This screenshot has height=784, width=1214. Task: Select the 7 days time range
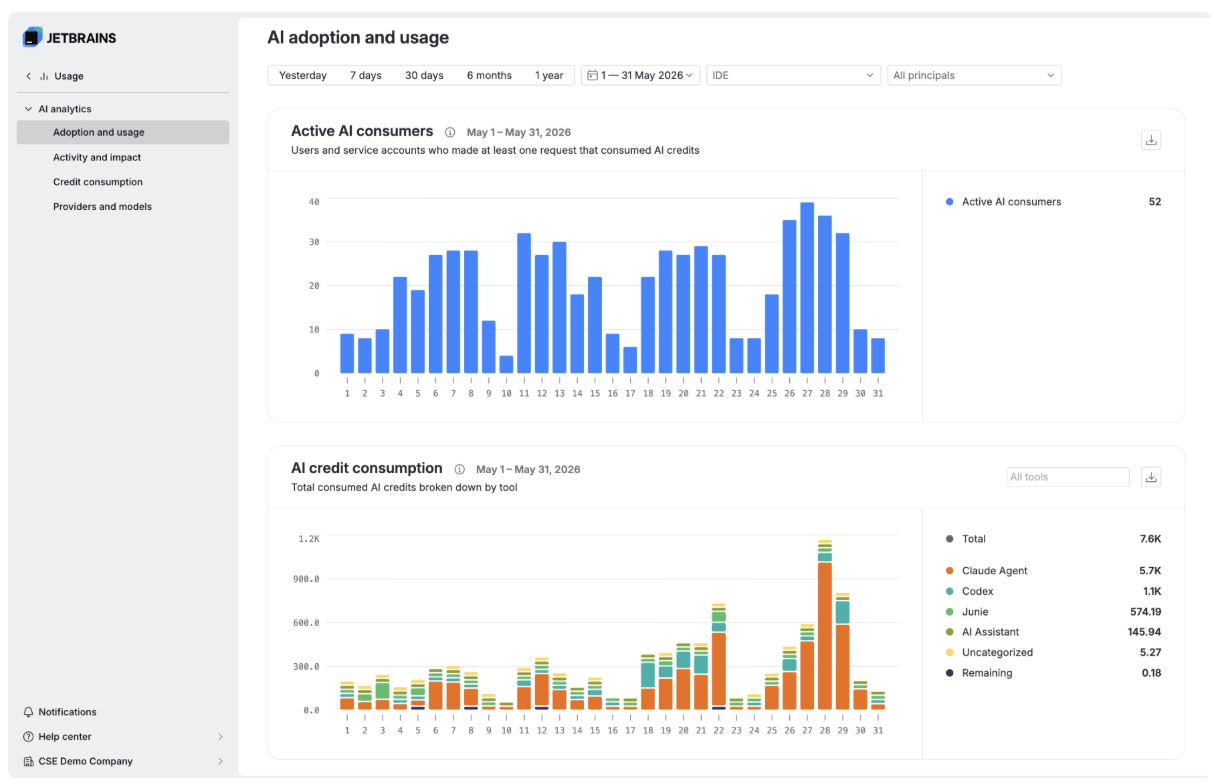pos(365,75)
